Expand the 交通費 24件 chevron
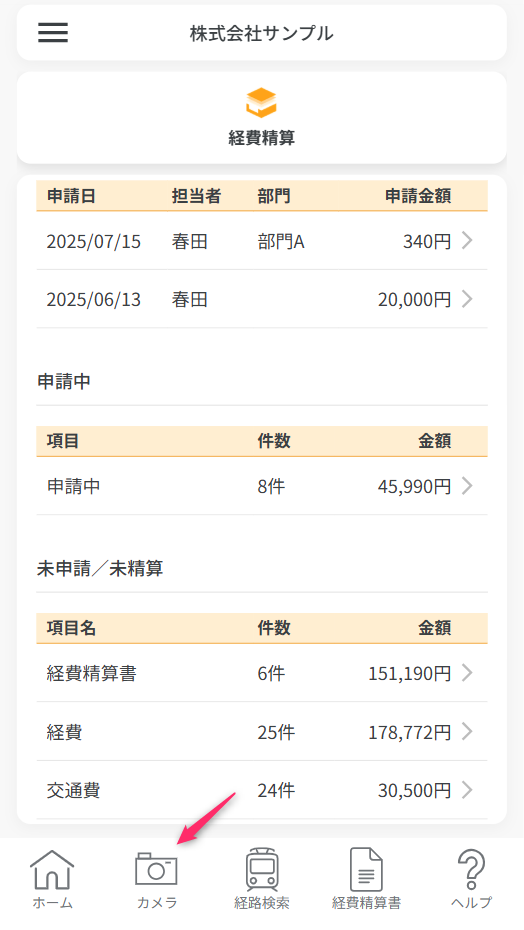The image size is (524, 930). pyautogui.click(x=467, y=790)
